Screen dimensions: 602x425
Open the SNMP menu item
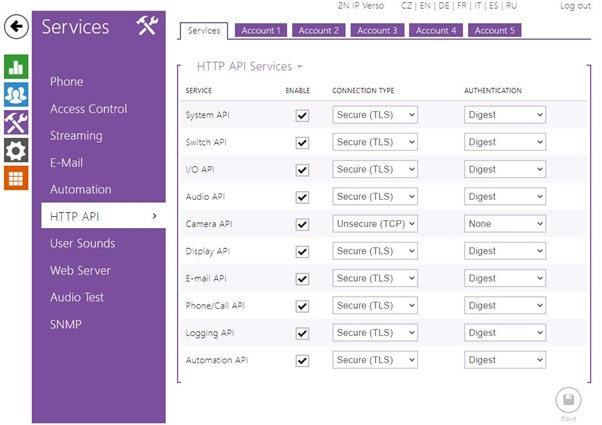[66, 324]
